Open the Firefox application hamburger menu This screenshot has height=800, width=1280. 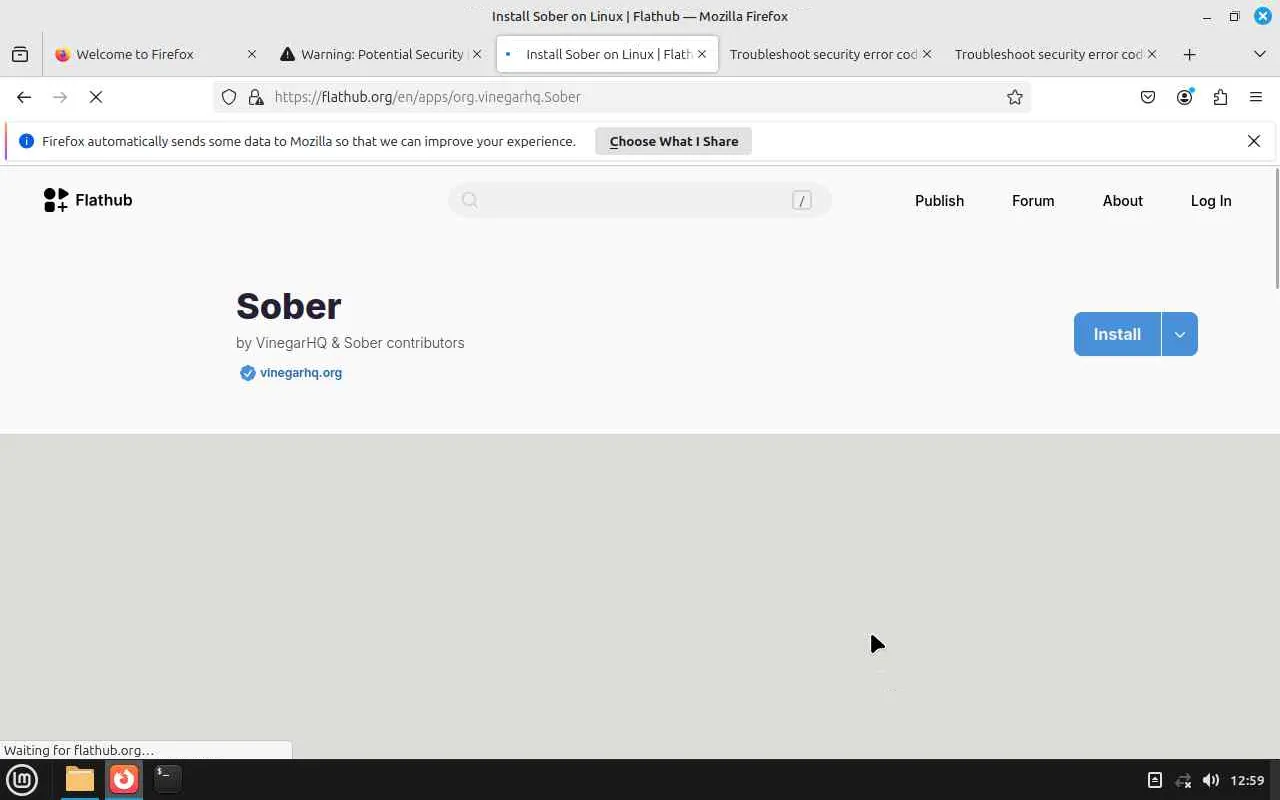(1256, 97)
